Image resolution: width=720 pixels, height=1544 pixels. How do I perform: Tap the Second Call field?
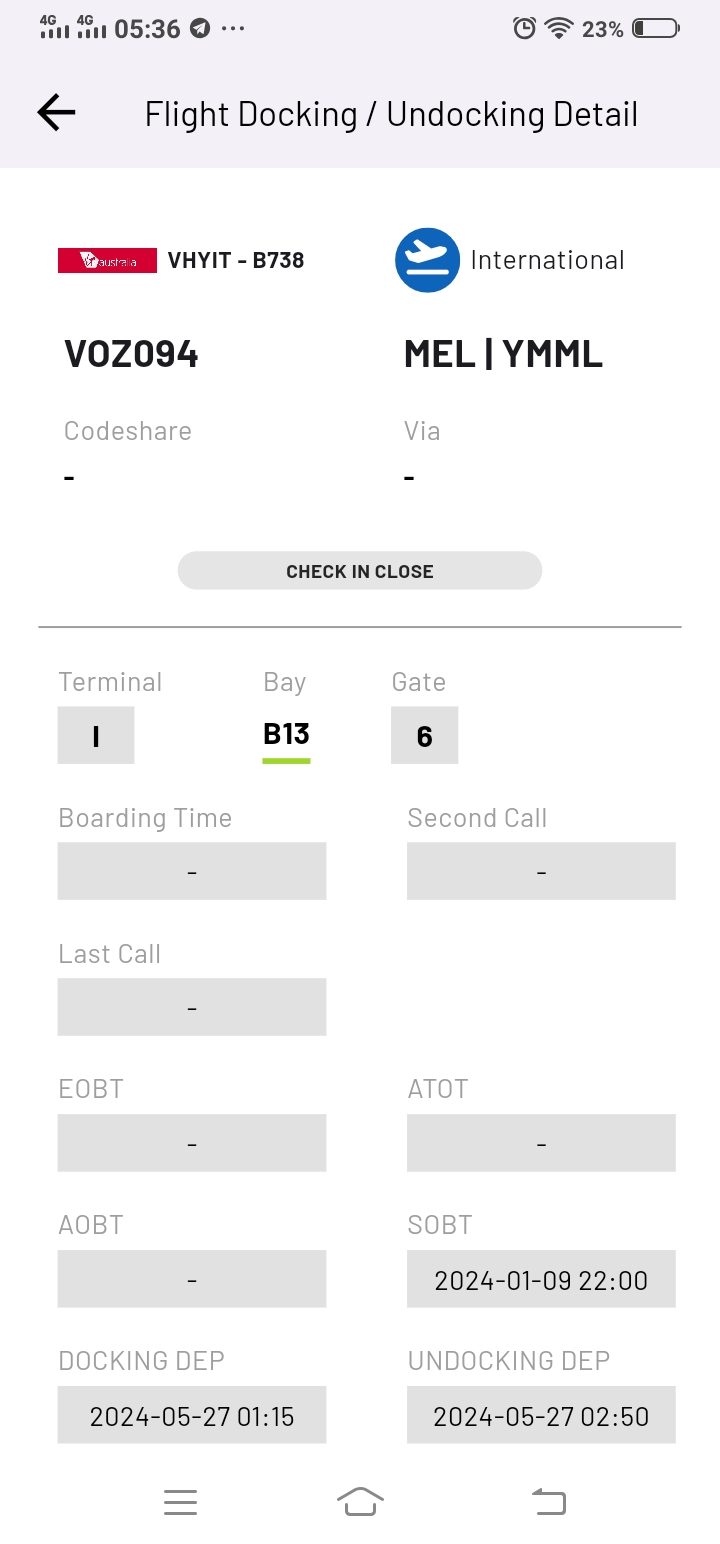541,871
